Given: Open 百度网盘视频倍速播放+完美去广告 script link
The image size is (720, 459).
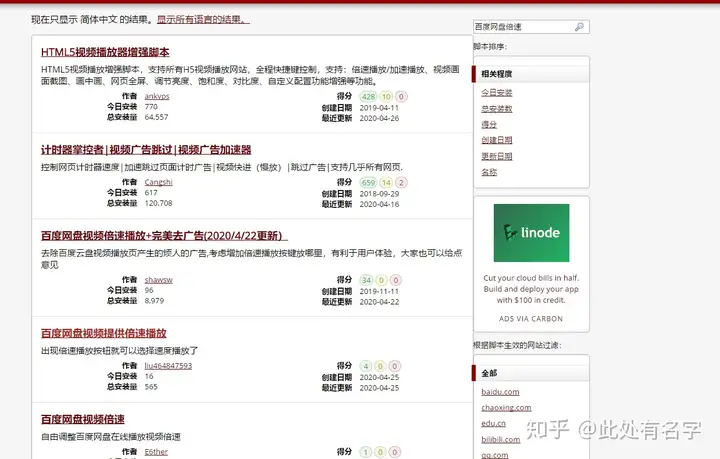Looking at the screenshot, I should [x=164, y=236].
